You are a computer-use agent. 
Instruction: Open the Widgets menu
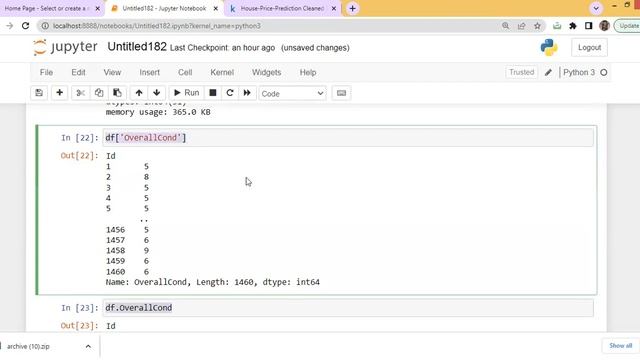[x=267, y=72]
